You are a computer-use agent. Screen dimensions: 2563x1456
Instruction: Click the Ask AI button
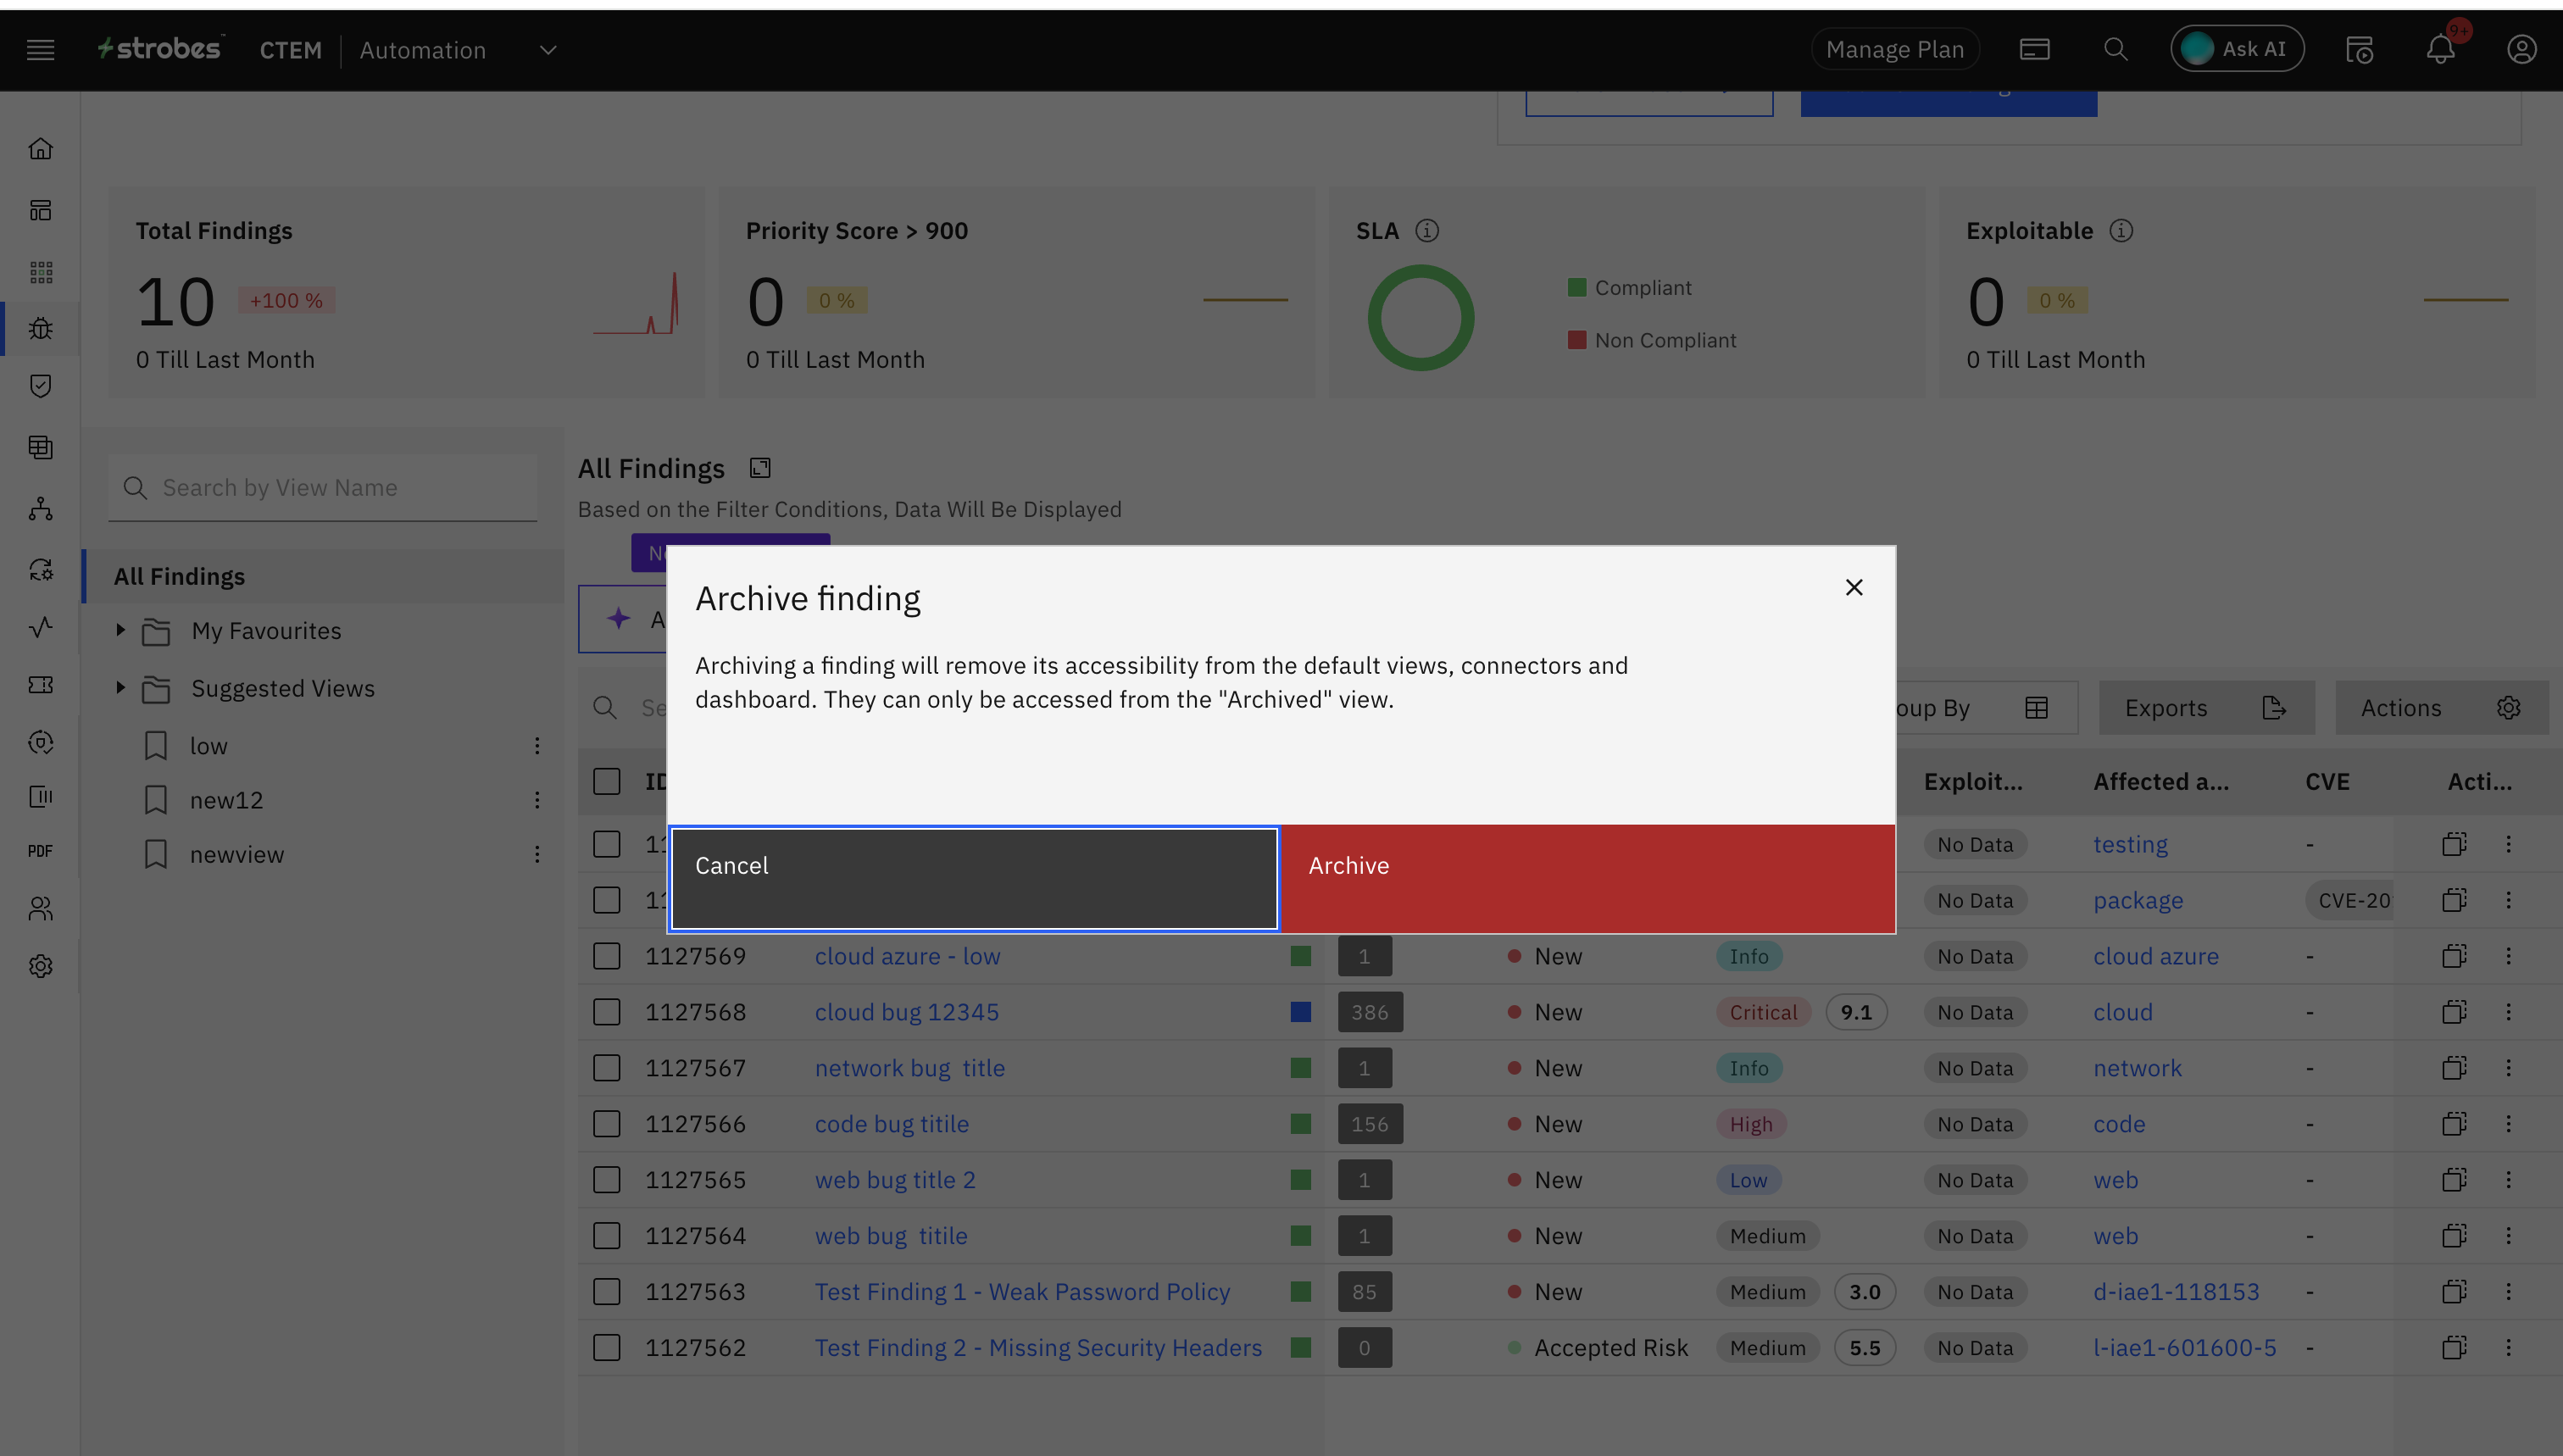click(x=2236, y=49)
